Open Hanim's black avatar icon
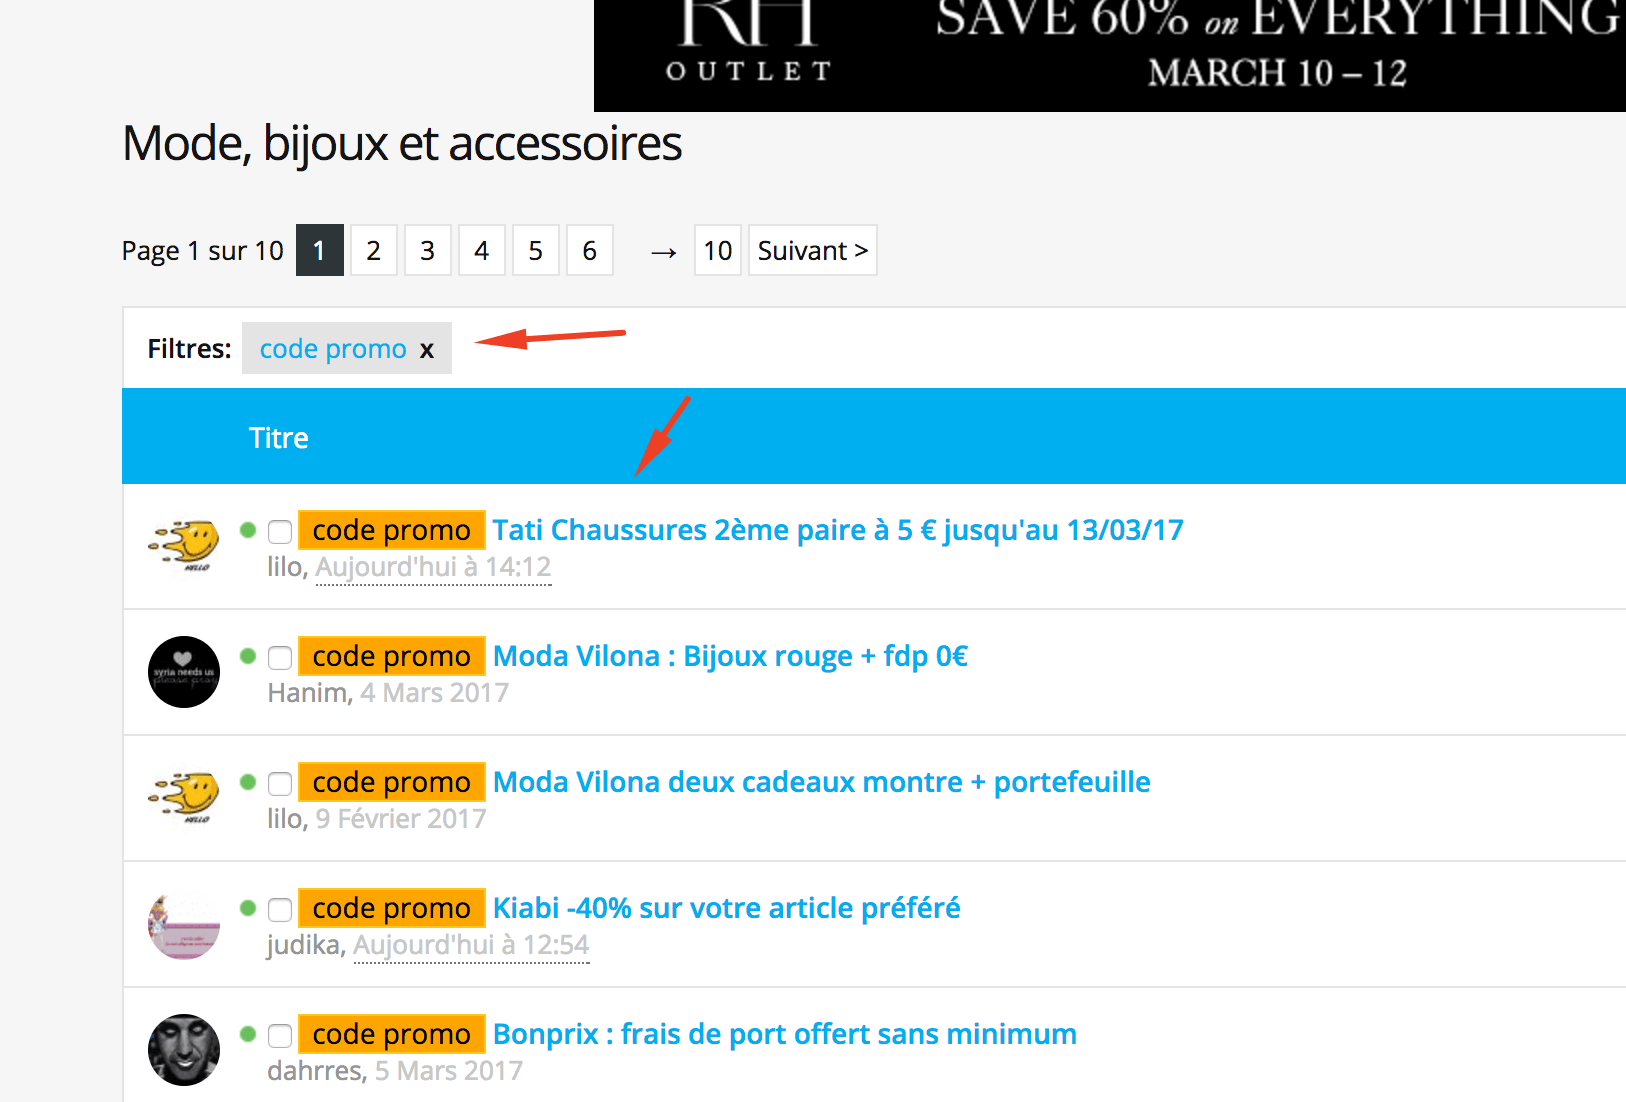 [x=184, y=672]
